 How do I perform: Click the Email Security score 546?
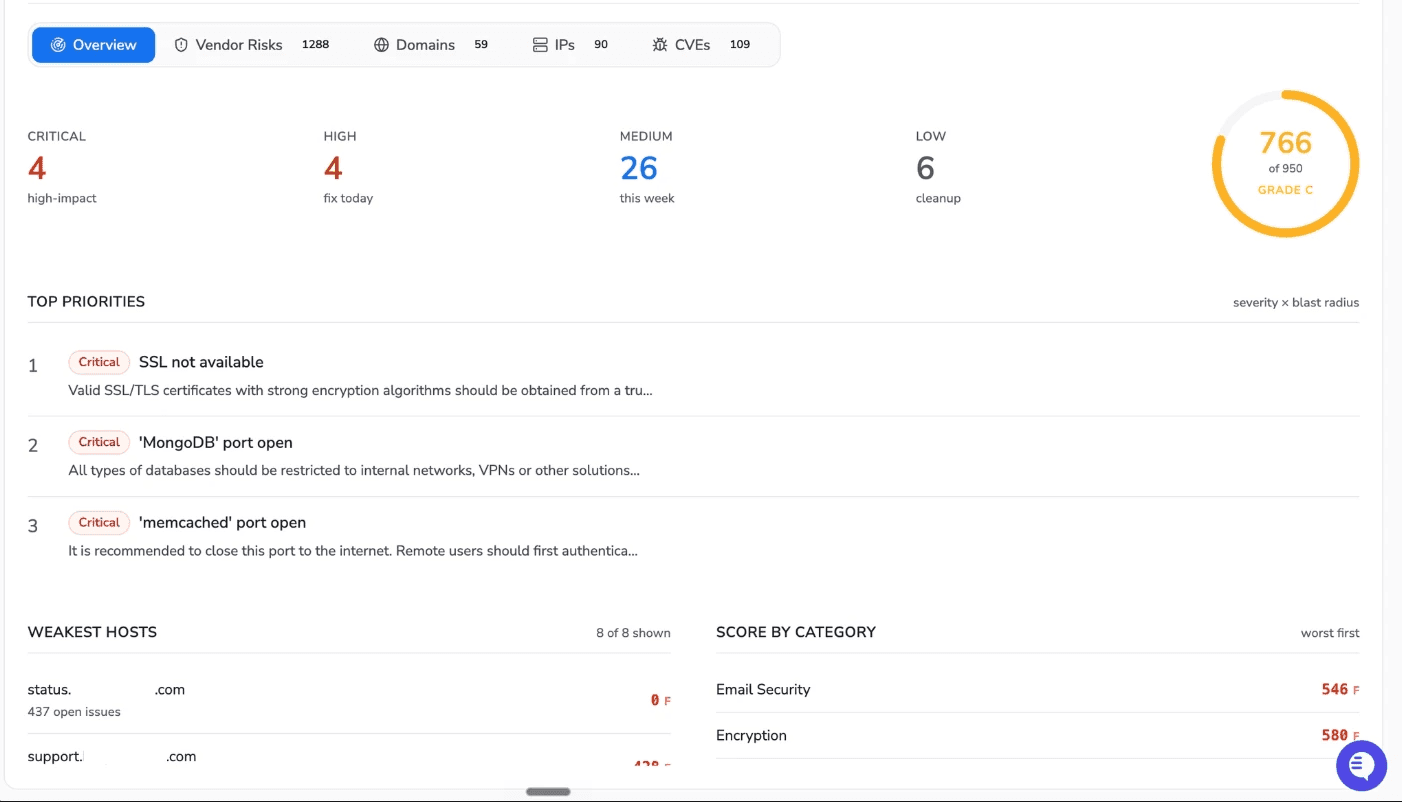click(1335, 690)
